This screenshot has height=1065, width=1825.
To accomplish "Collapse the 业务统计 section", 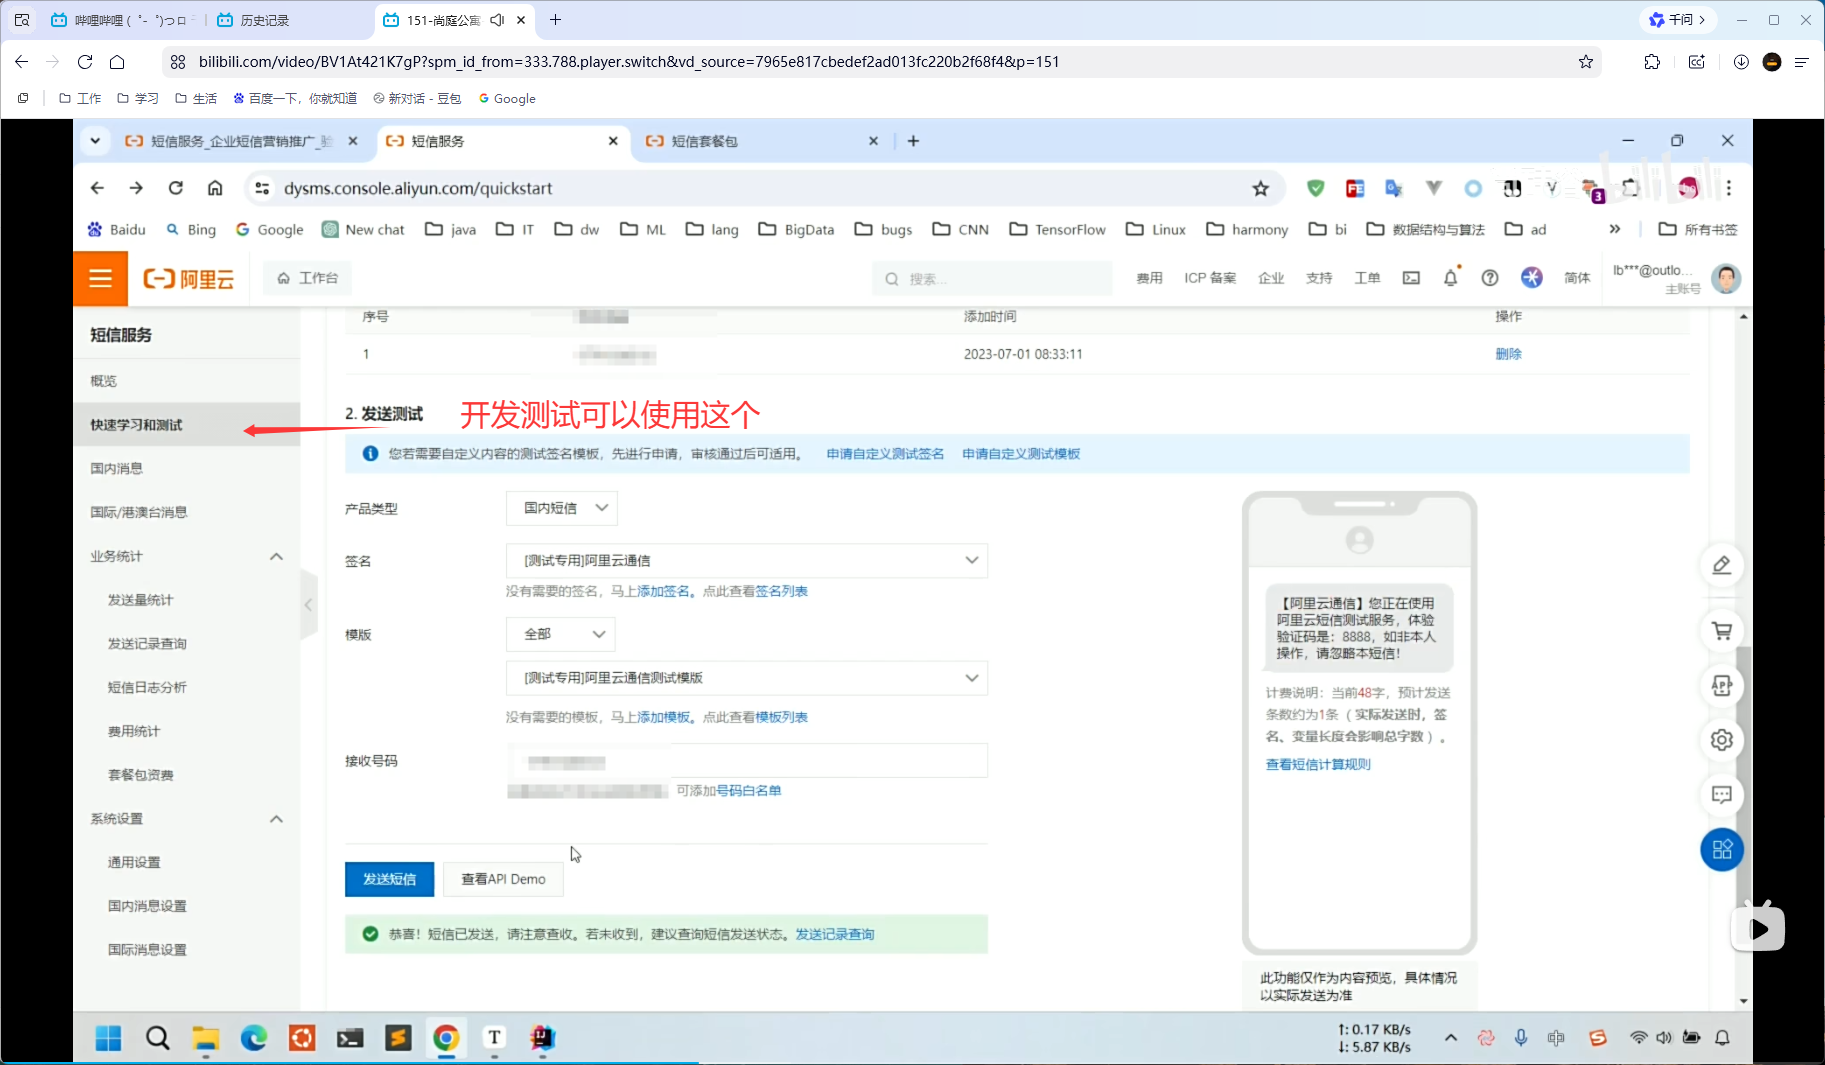I will click(x=277, y=556).
